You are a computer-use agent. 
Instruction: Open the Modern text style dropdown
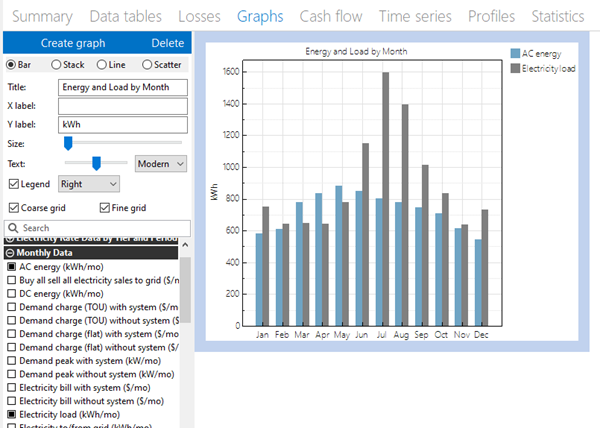pos(161,163)
